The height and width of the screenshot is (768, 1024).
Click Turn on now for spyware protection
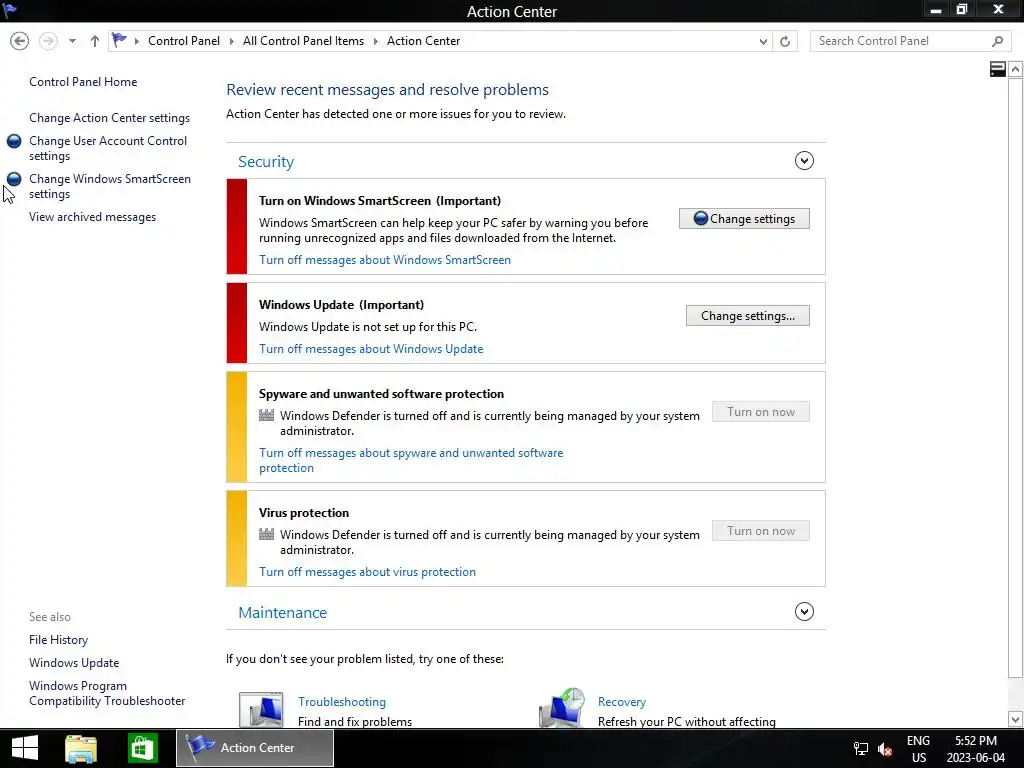pyautogui.click(x=760, y=412)
